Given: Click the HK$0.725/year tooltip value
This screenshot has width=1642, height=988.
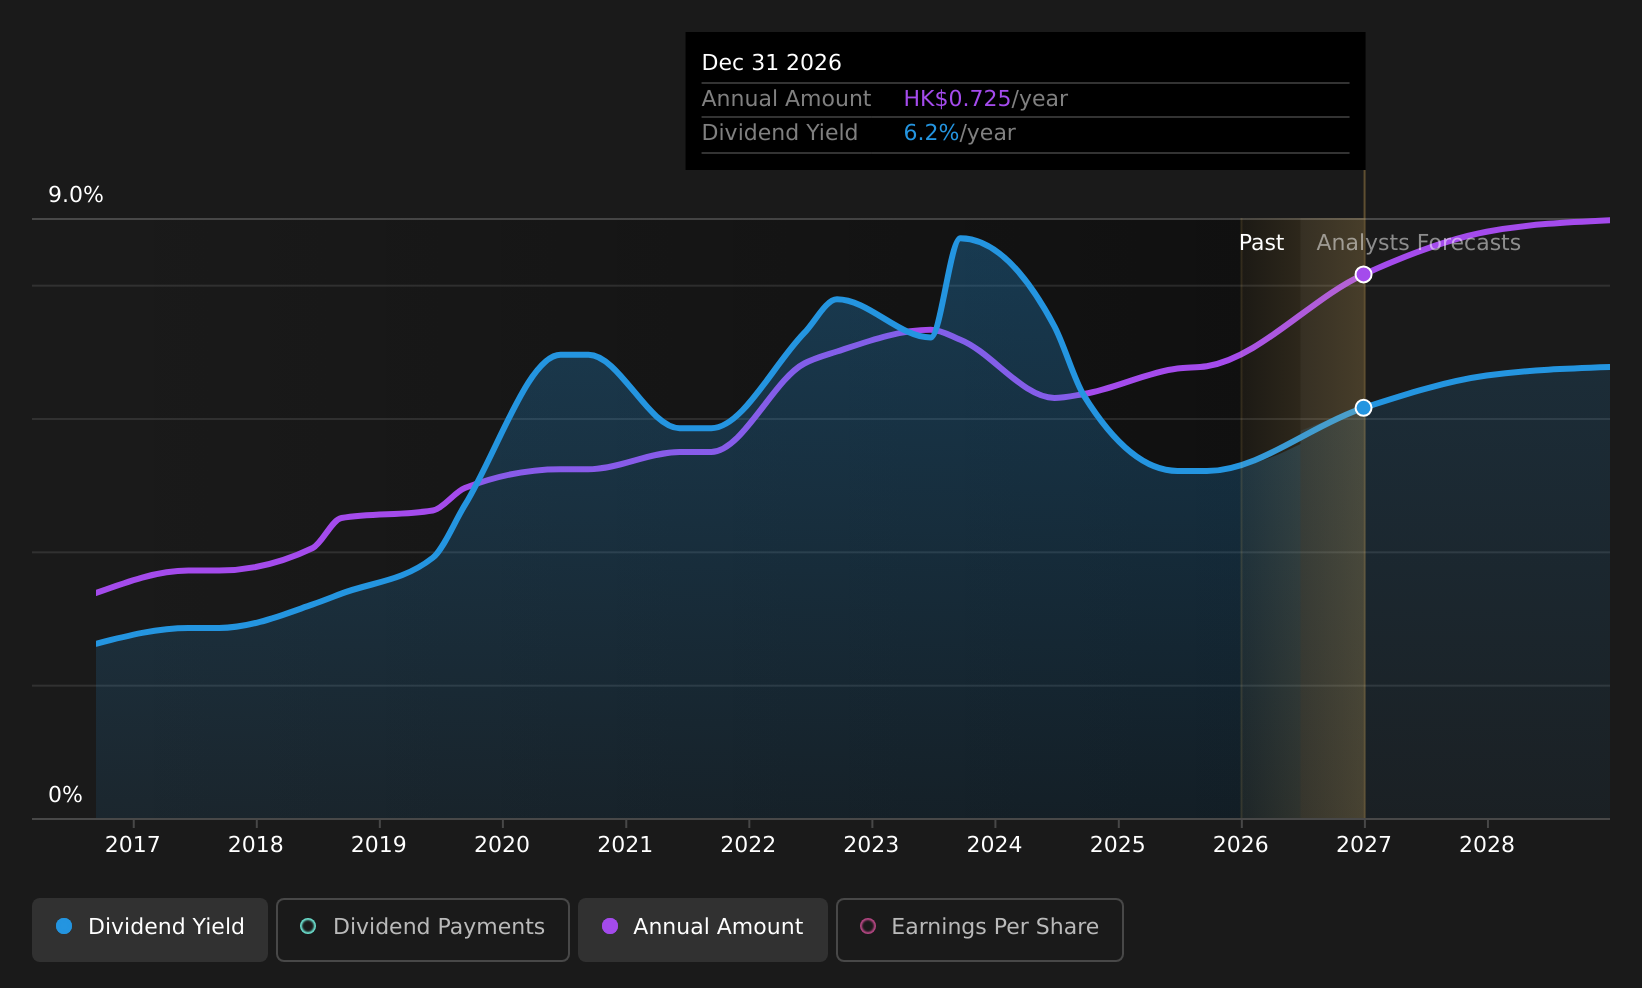Looking at the screenshot, I should point(985,99).
